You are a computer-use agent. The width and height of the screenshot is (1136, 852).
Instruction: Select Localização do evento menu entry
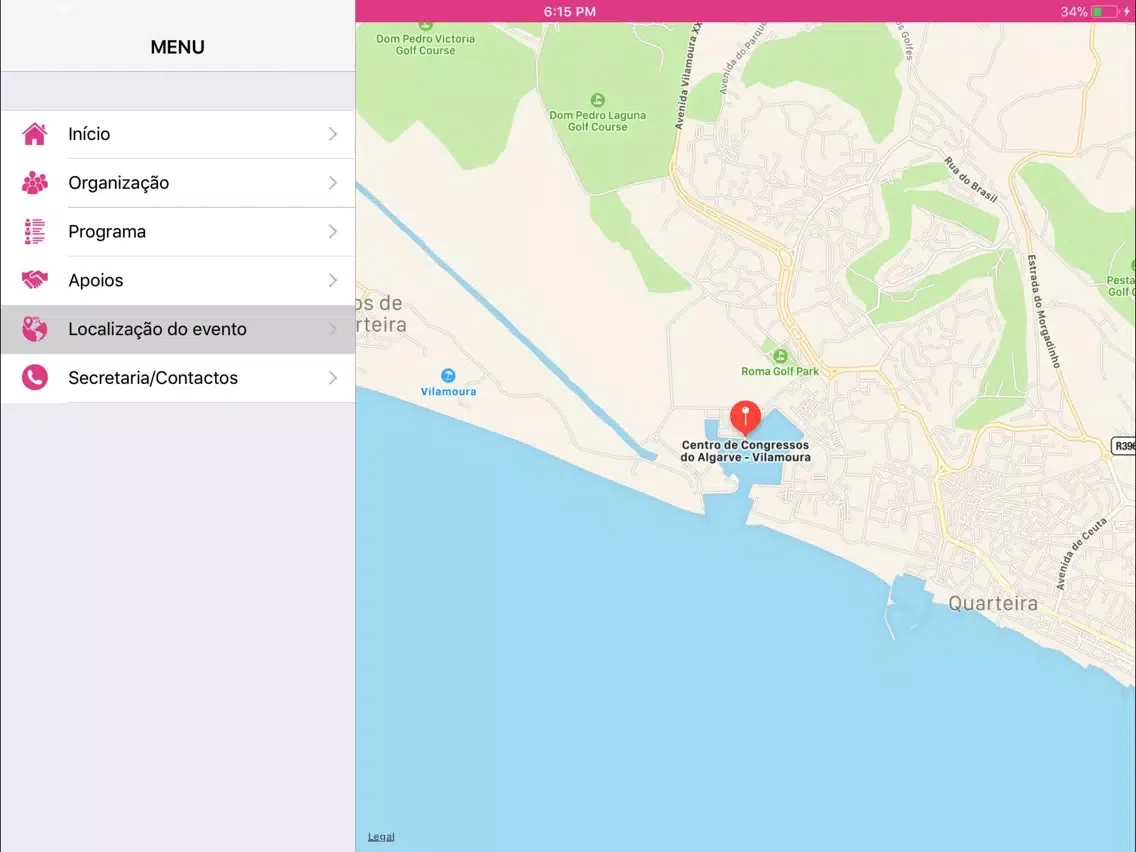click(x=178, y=329)
